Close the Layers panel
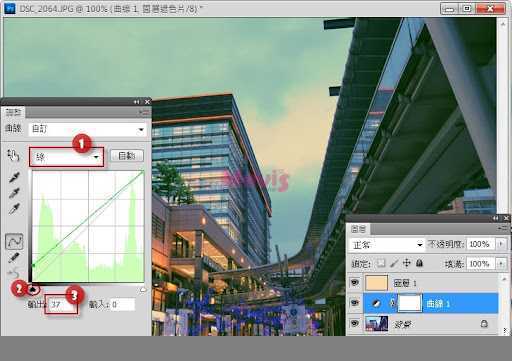 (506, 218)
